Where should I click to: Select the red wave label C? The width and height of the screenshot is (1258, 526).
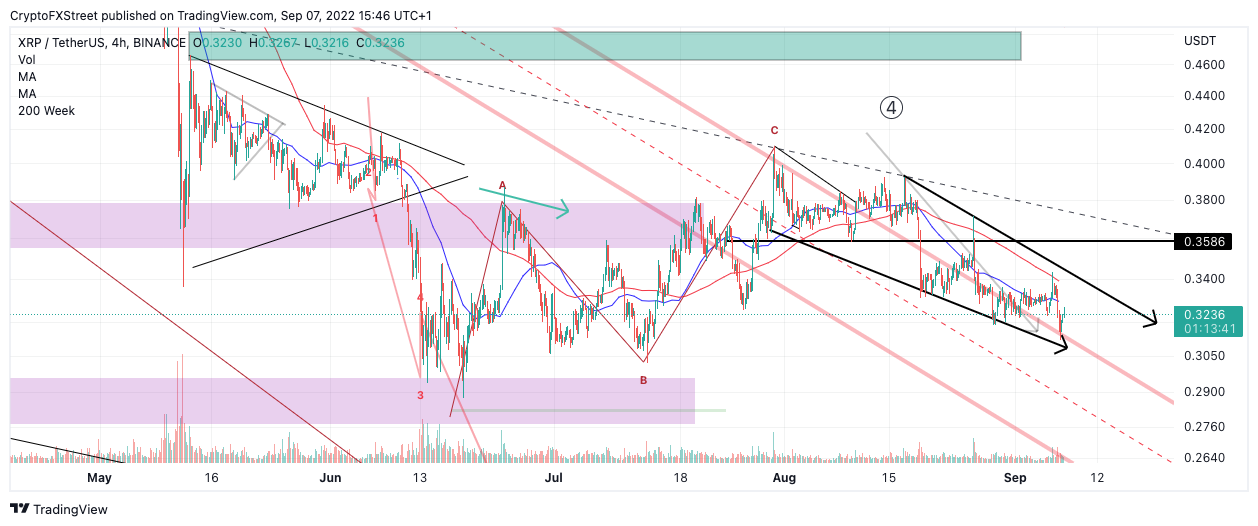tap(773, 131)
